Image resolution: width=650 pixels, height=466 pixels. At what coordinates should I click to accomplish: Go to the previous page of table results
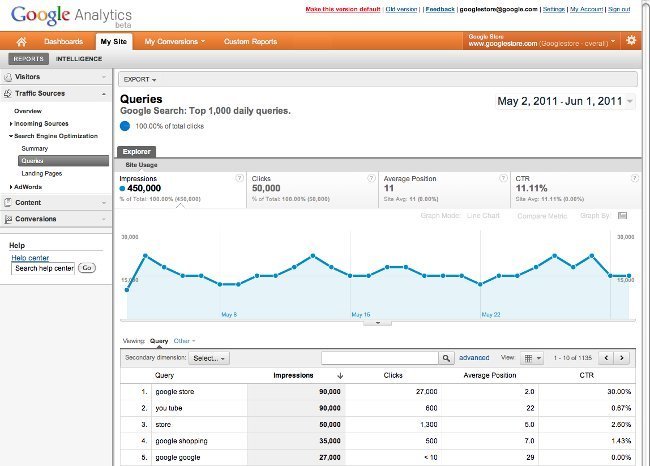click(604, 357)
